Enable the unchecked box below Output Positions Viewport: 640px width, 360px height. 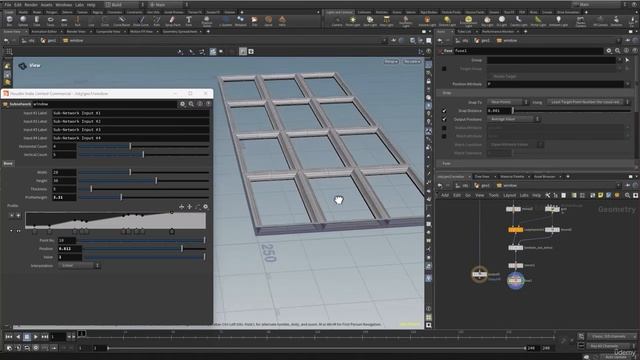click(x=444, y=128)
